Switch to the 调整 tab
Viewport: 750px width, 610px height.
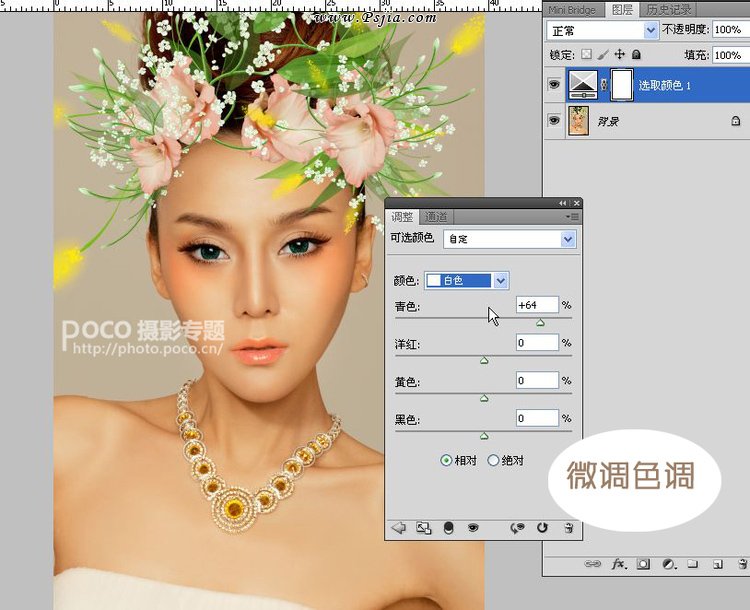click(402, 217)
